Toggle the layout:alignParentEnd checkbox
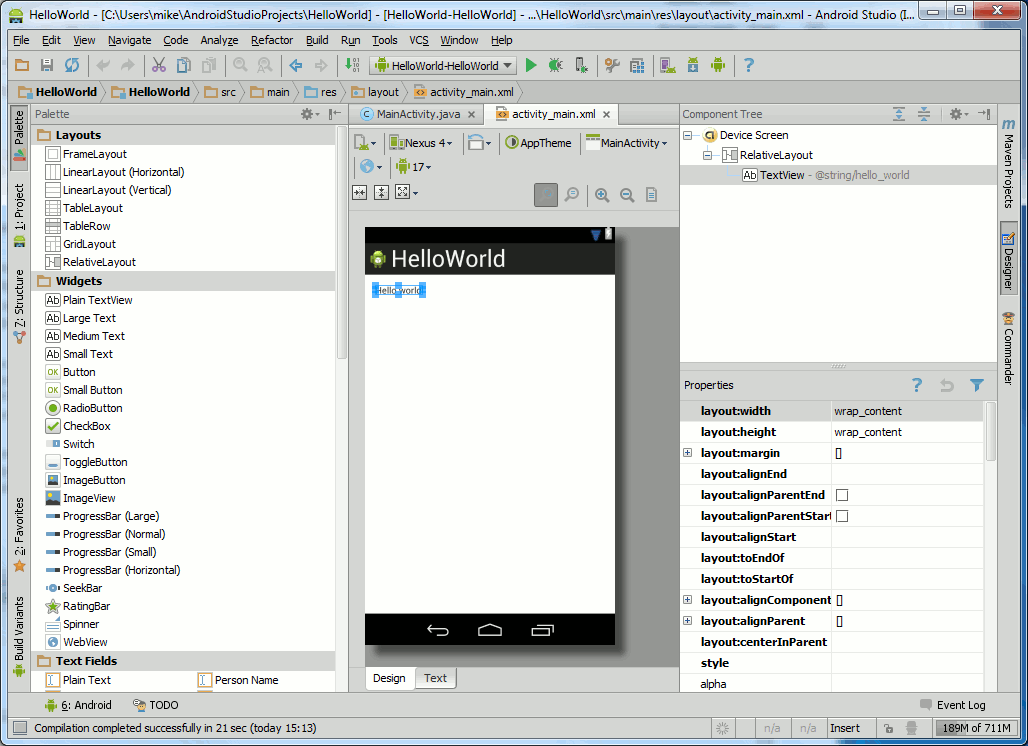The width and height of the screenshot is (1028, 746). (842, 495)
